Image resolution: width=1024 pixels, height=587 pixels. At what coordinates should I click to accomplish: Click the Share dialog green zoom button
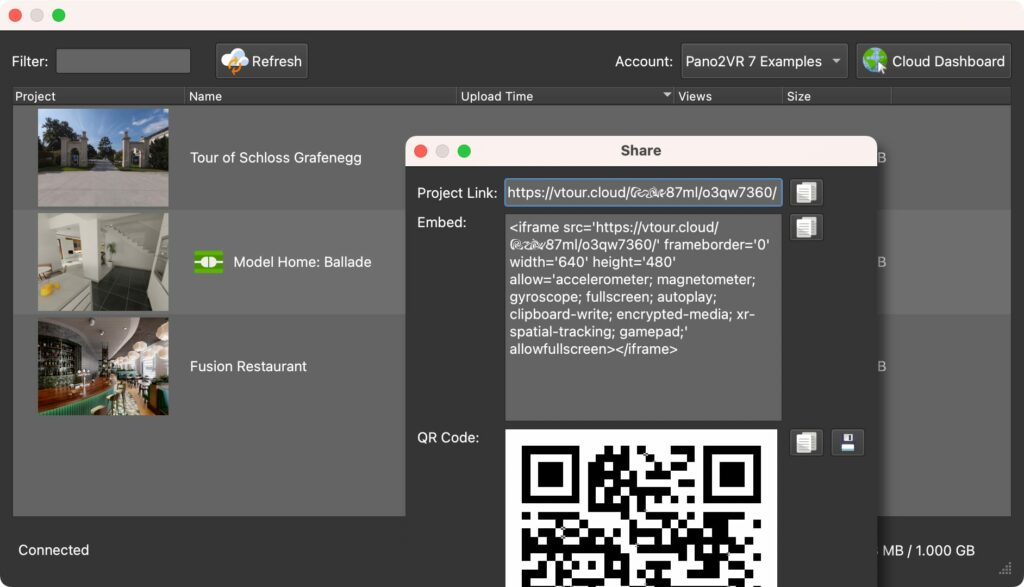[x=464, y=151]
